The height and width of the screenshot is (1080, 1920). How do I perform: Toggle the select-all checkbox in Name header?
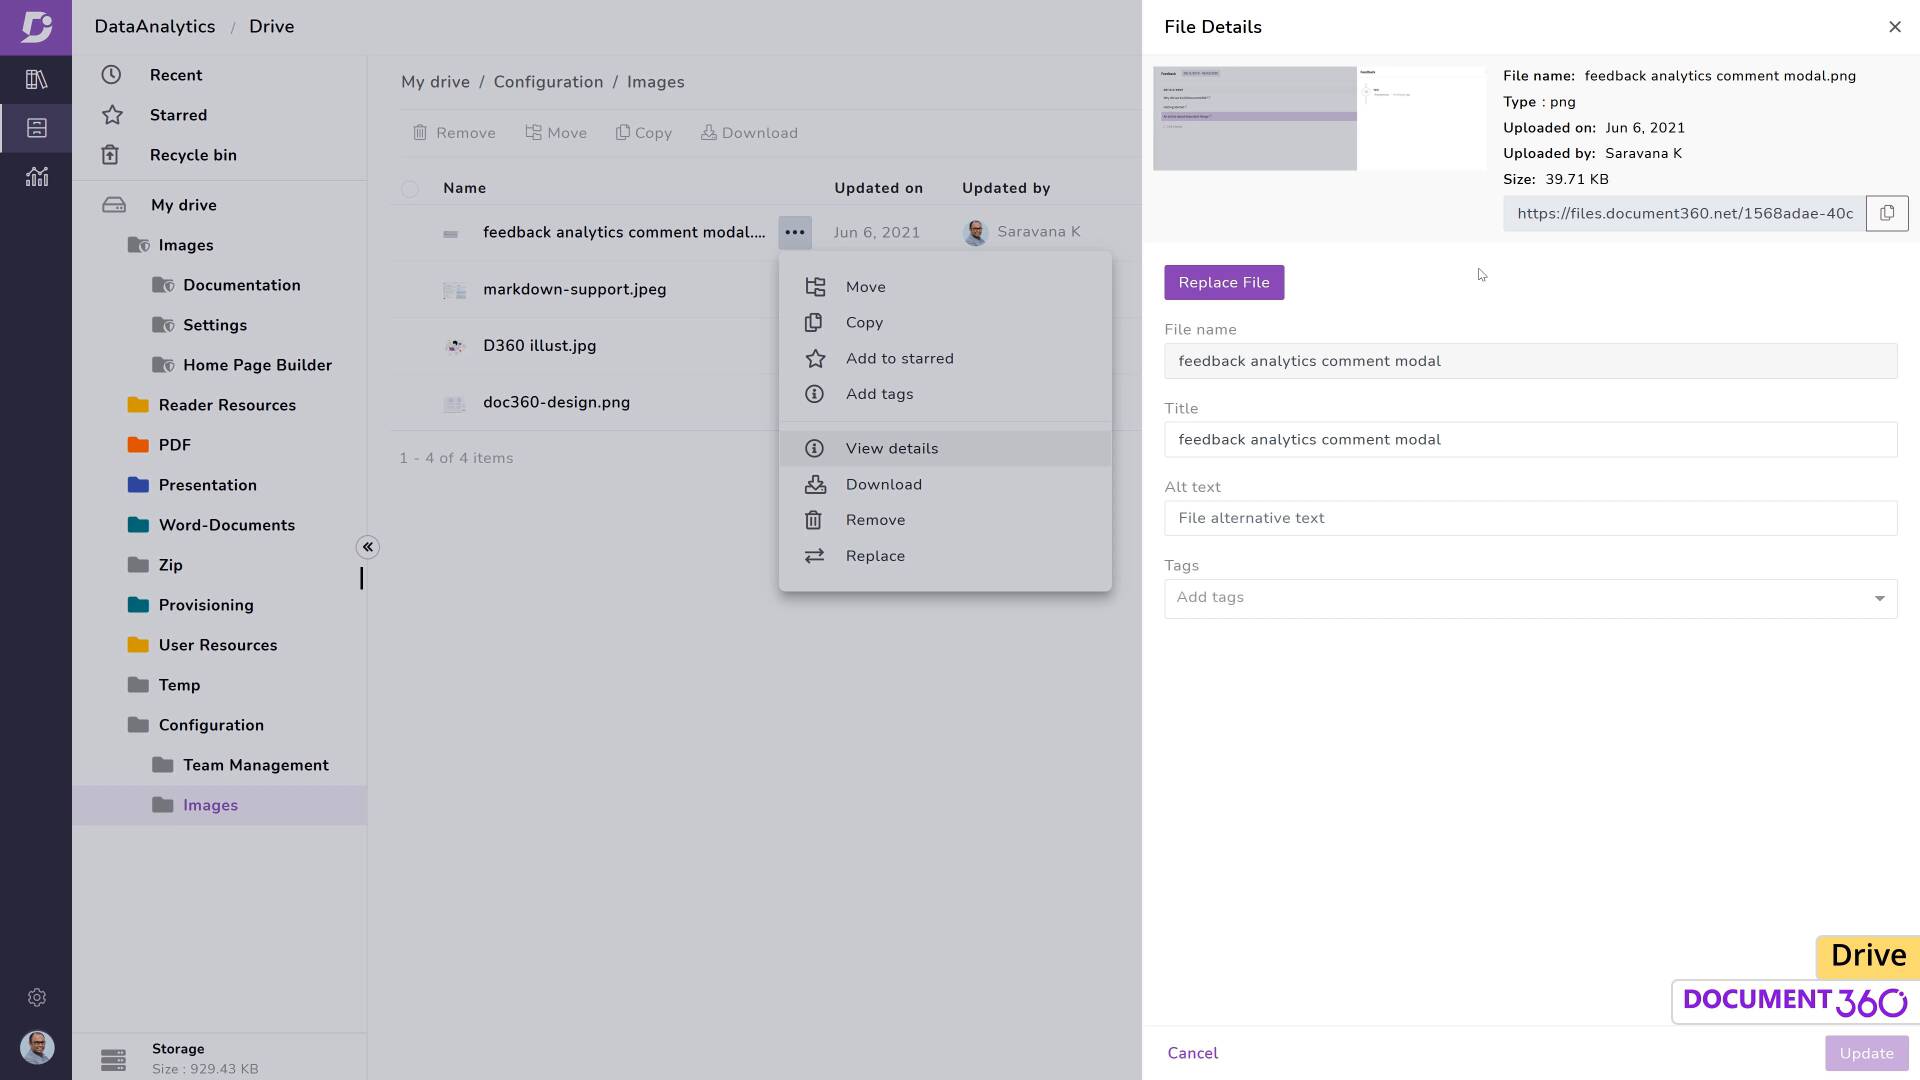[410, 188]
